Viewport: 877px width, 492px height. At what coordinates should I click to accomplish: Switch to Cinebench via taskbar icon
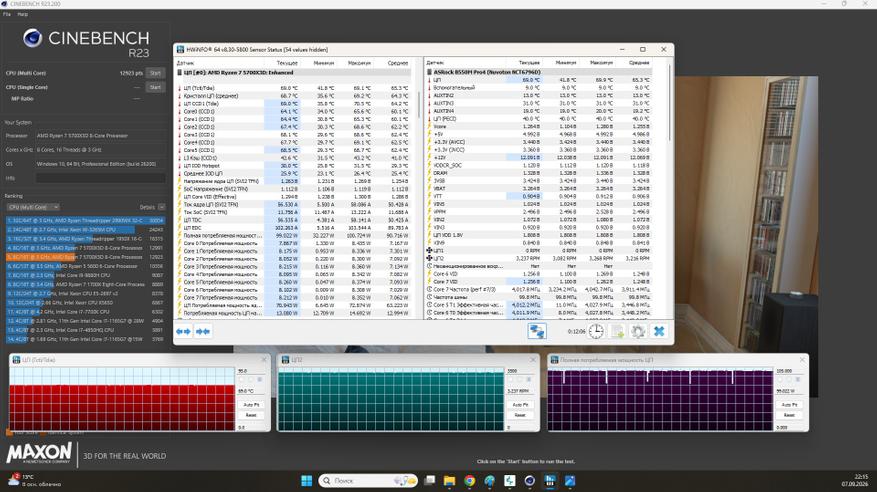point(530,481)
